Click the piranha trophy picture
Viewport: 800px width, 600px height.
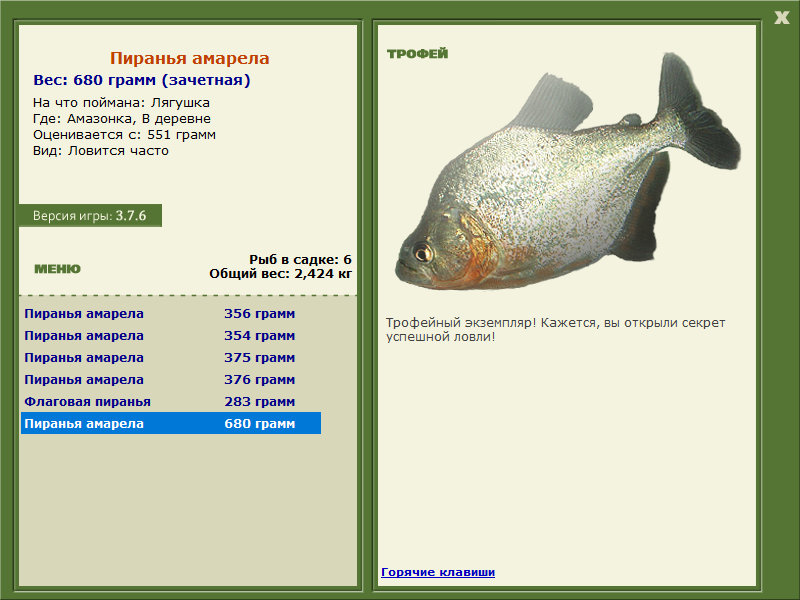click(568, 171)
